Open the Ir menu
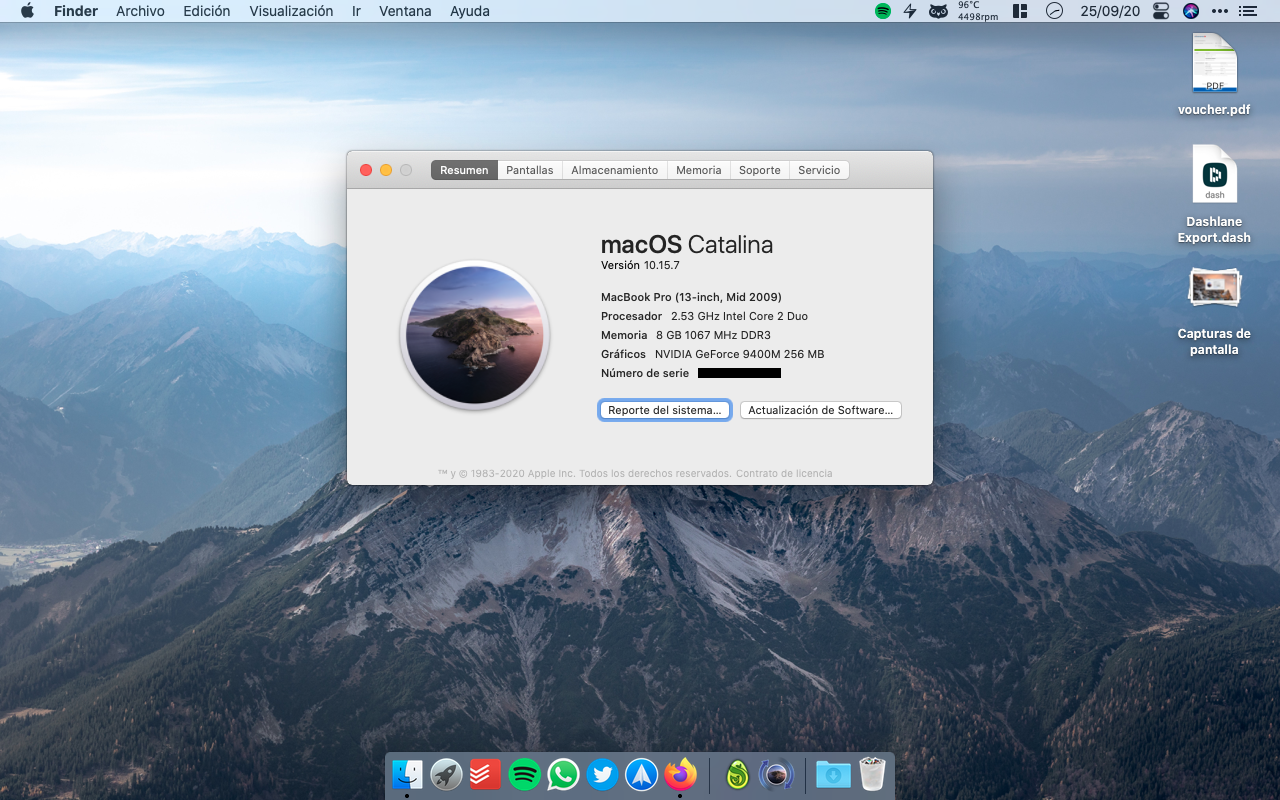Screen dimensions: 1280x800 click(356, 11)
